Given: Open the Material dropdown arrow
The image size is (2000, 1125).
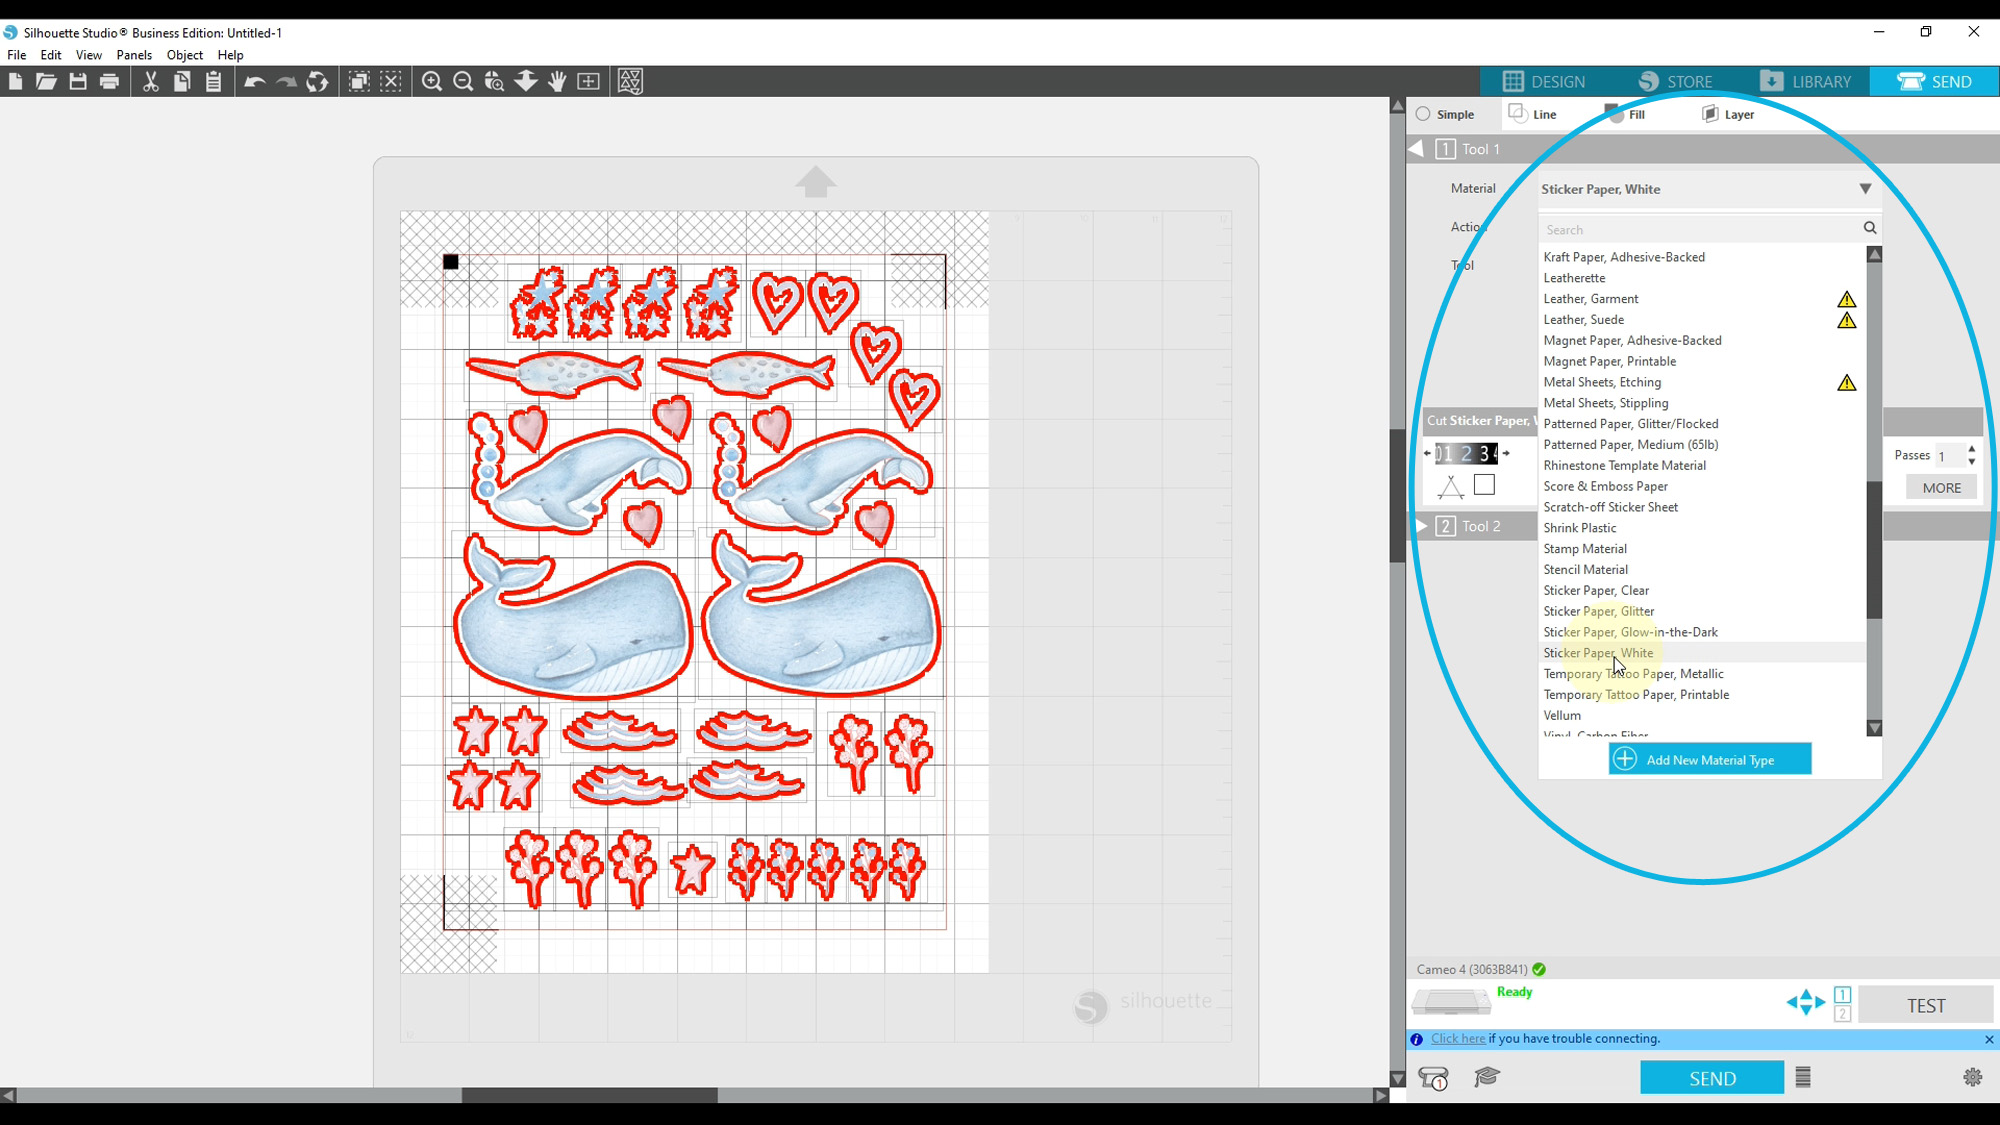Looking at the screenshot, I should [x=1865, y=188].
